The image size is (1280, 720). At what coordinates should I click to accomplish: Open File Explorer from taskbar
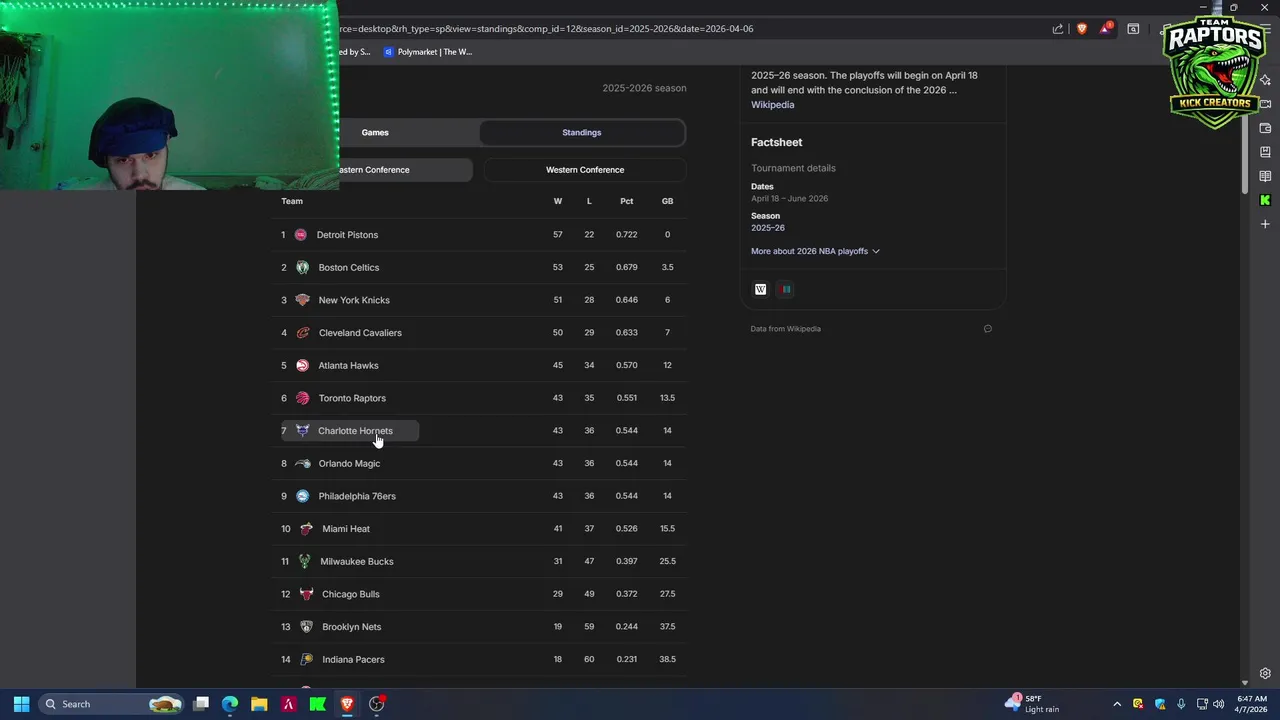259,704
